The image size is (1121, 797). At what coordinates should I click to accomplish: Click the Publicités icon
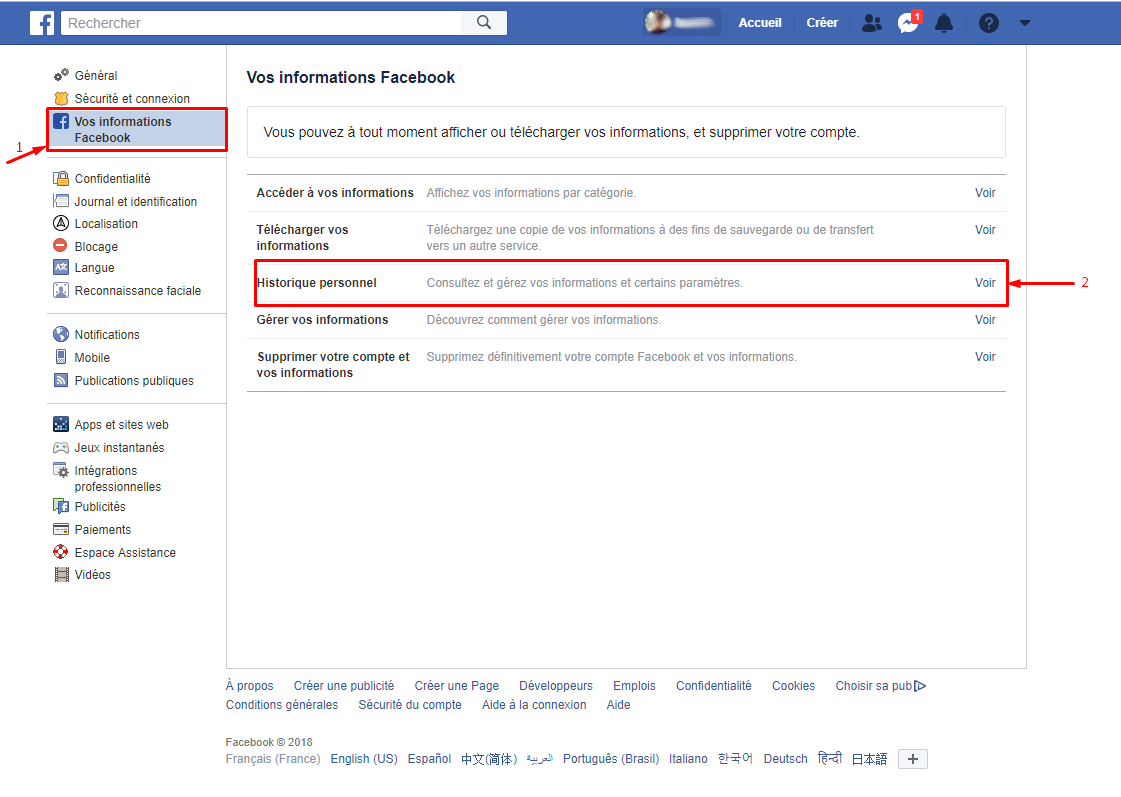[x=61, y=506]
